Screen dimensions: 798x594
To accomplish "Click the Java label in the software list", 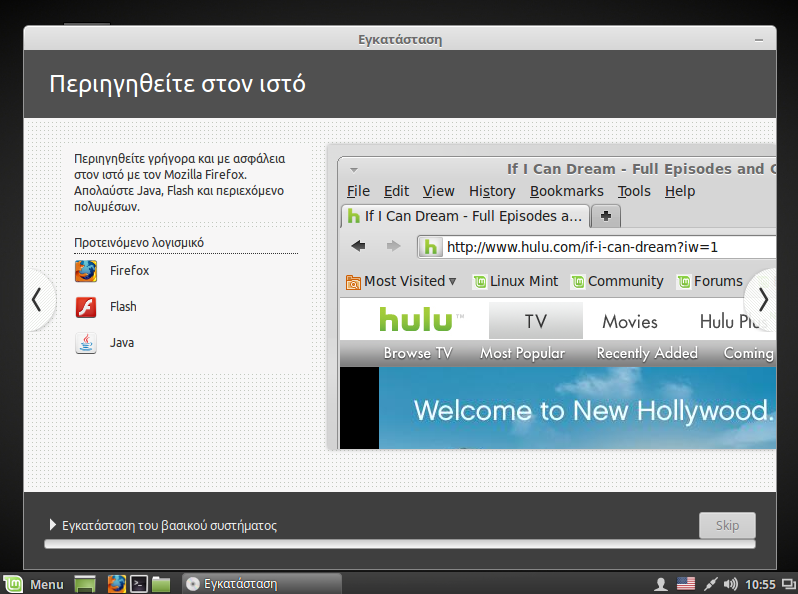I will 122,343.
